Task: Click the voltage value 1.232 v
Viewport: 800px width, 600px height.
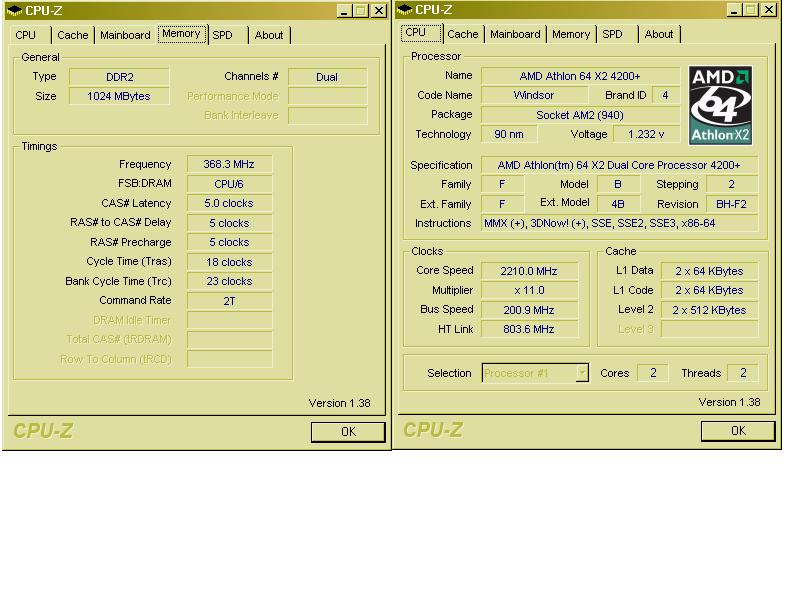Action: 646,135
